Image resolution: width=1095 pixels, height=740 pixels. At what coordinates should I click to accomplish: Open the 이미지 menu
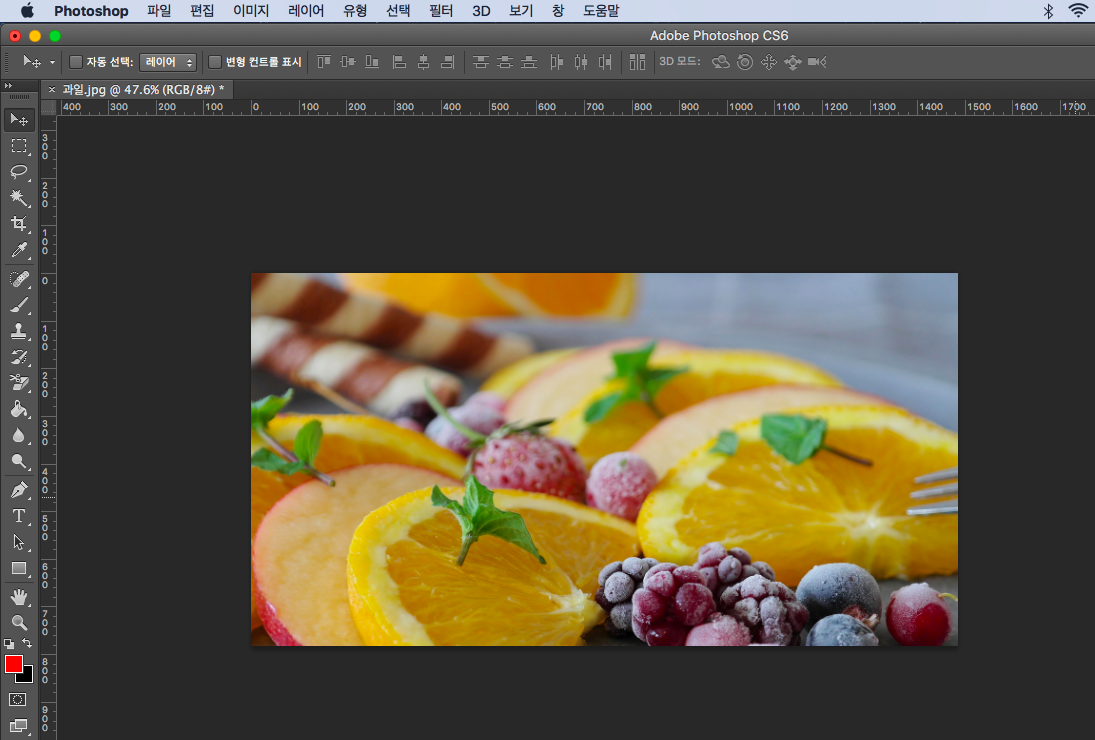pos(251,11)
